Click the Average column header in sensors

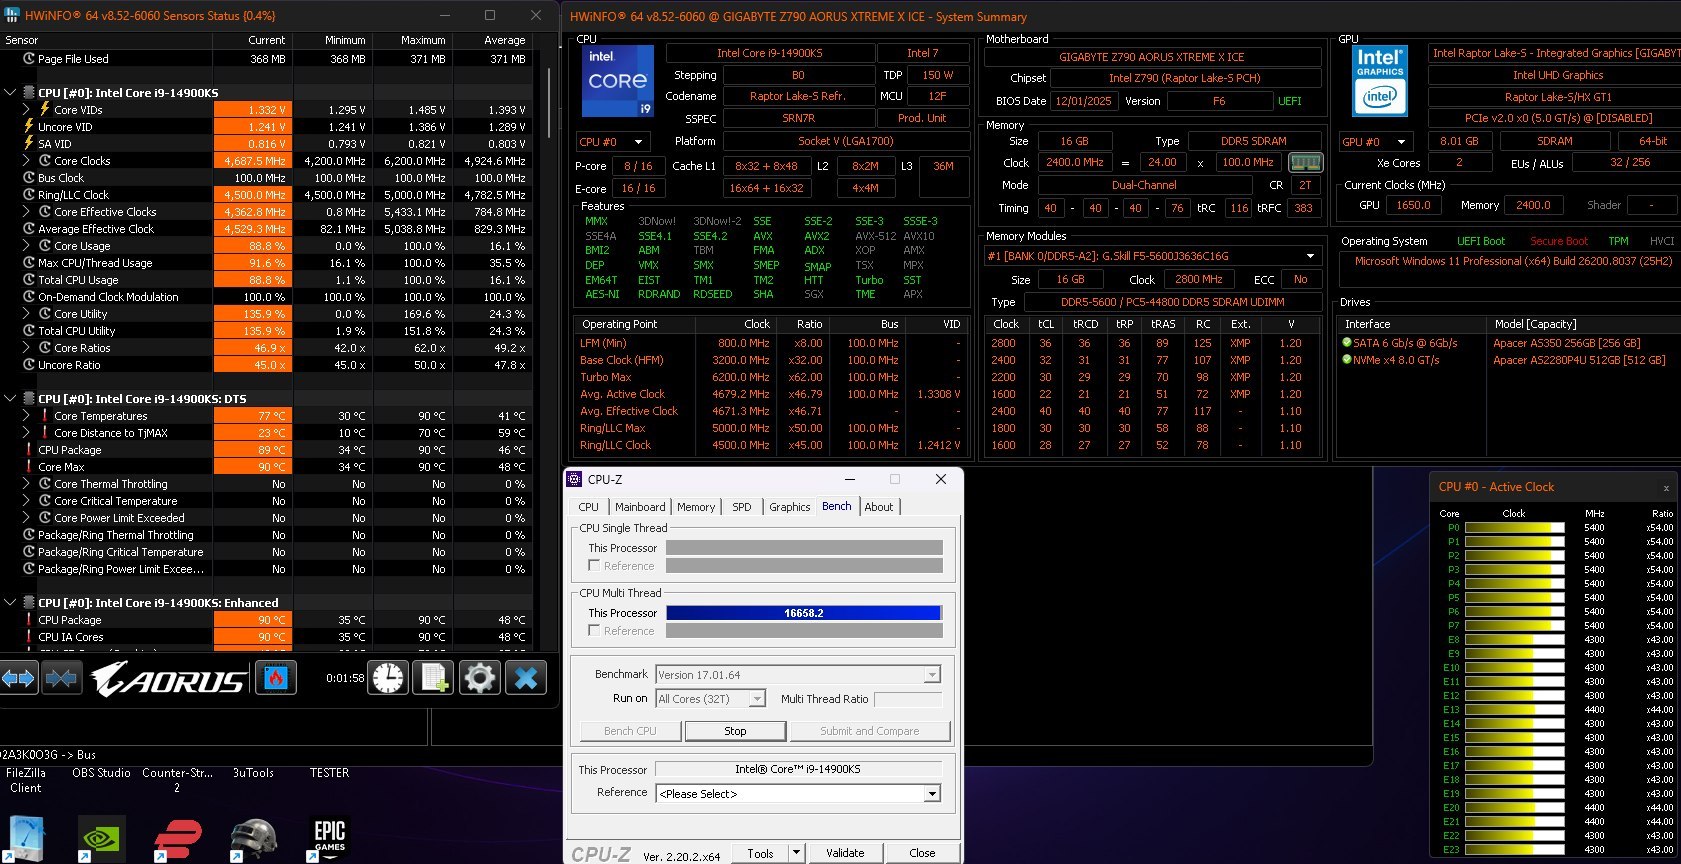[x=493, y=40]
